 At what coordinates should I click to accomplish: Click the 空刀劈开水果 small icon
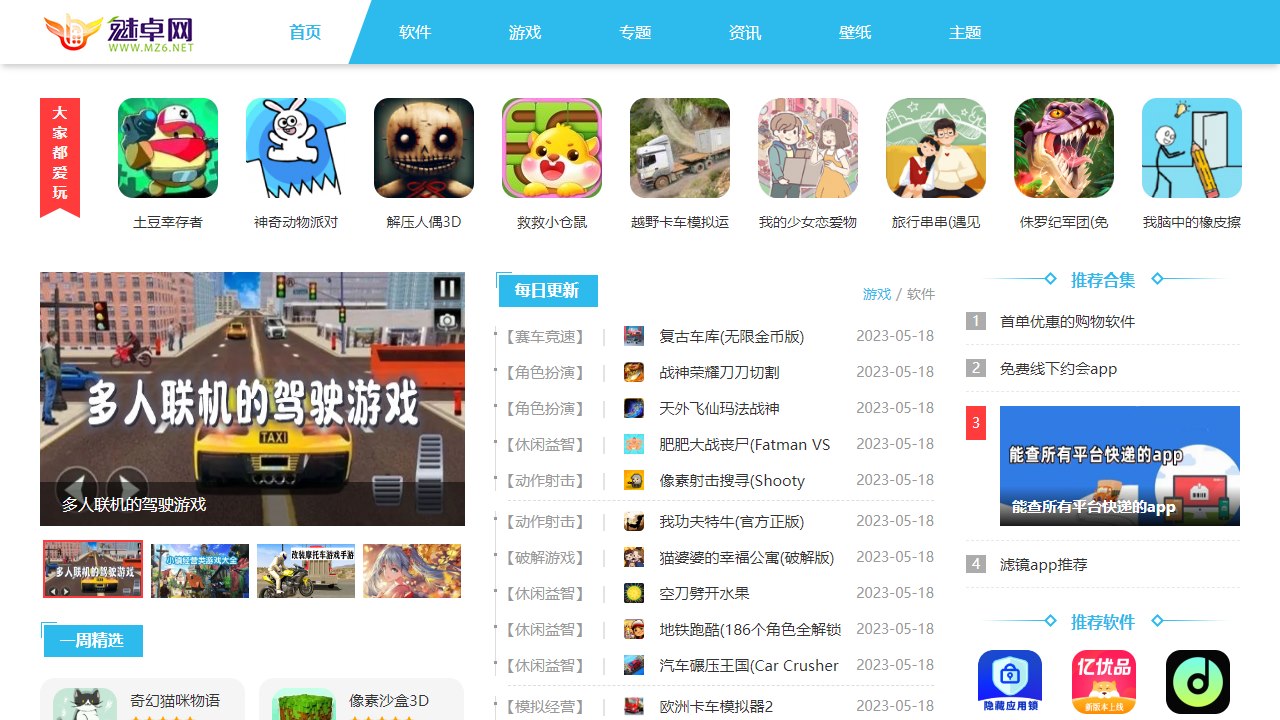pyautogui.click(x=634, y=593)
